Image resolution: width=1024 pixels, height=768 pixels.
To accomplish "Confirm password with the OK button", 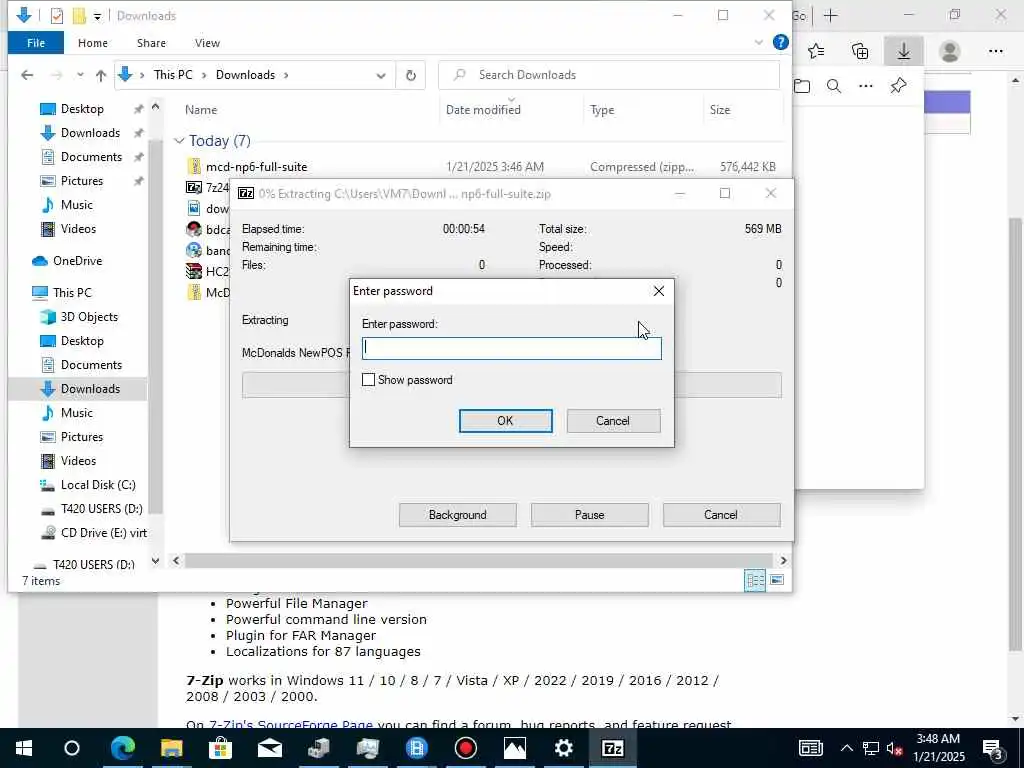I will click(505, 421).
